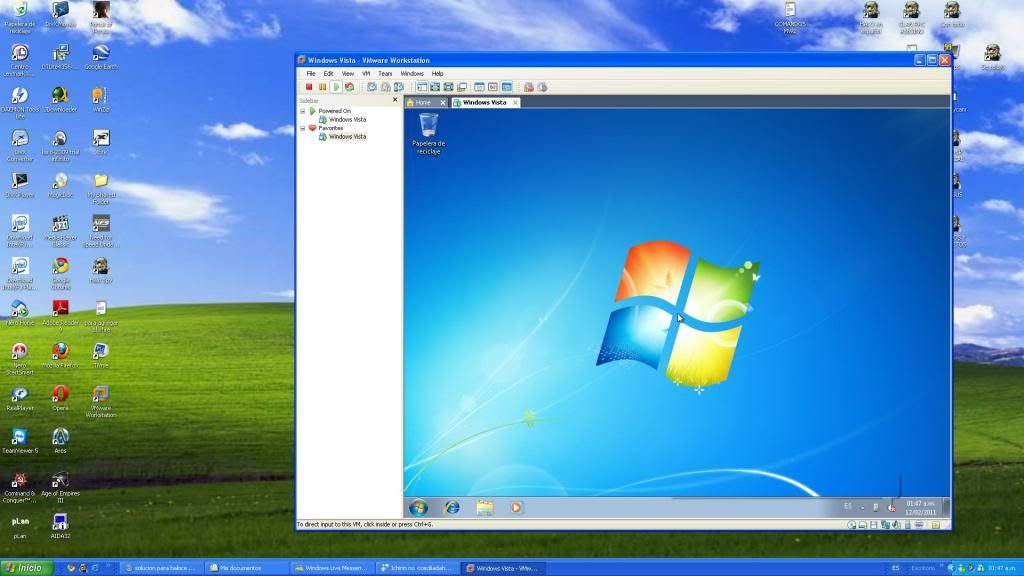Click the Reset VM toolbar icon

click(349, 87)
